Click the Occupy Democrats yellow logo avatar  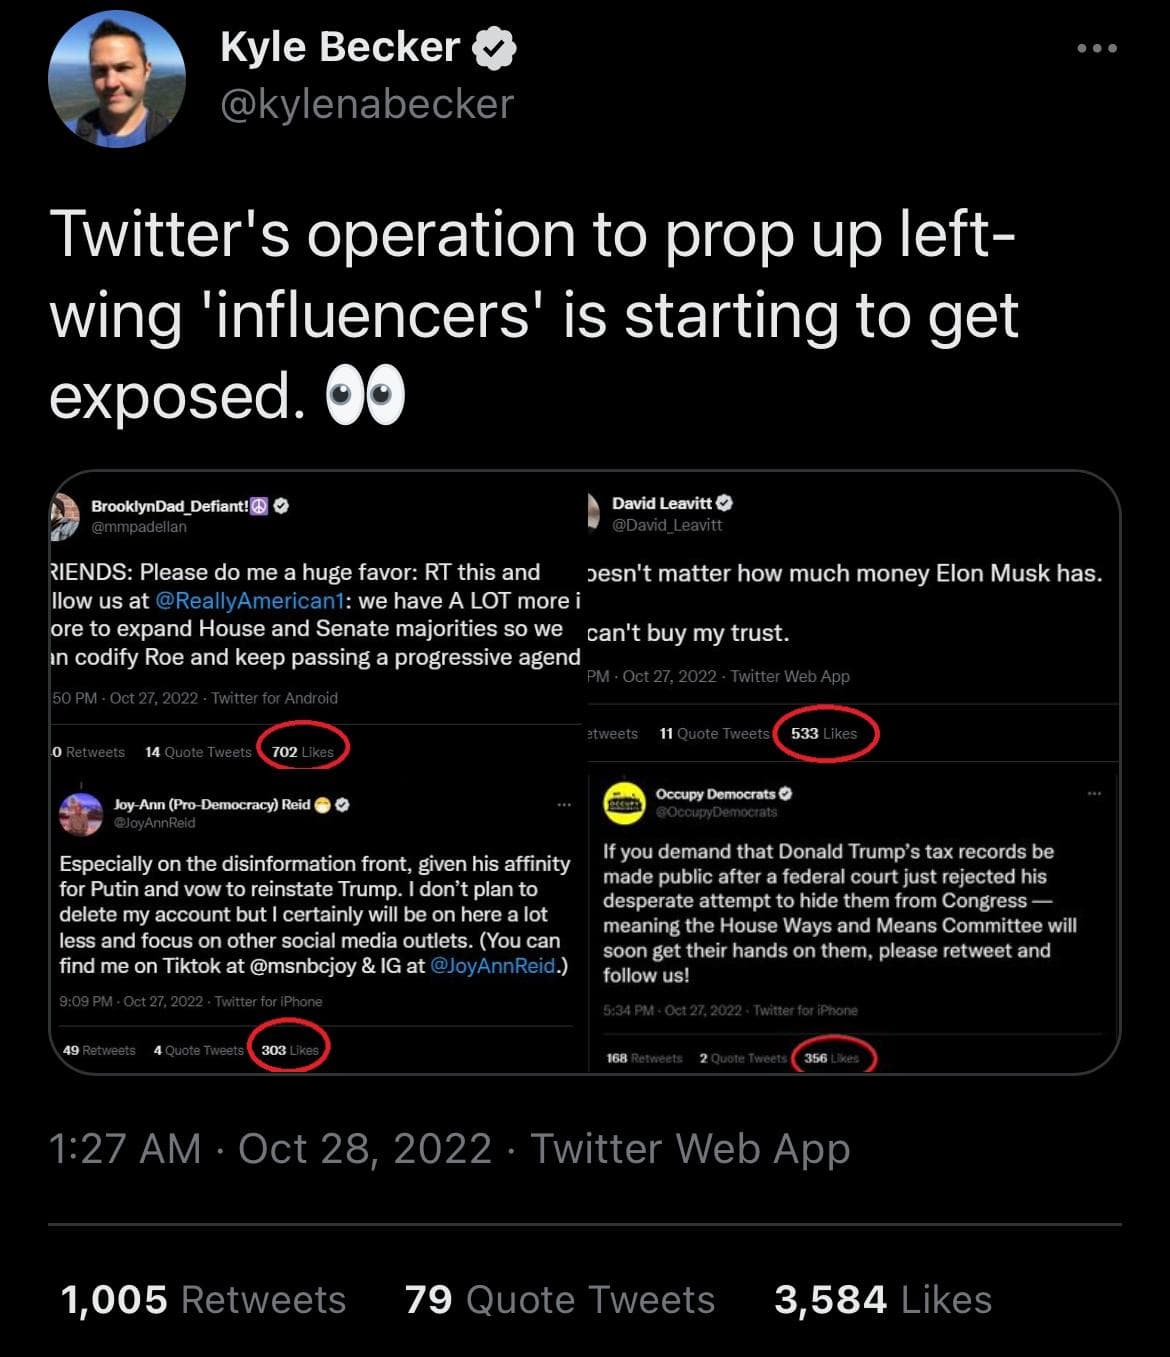tap(625, 802)
